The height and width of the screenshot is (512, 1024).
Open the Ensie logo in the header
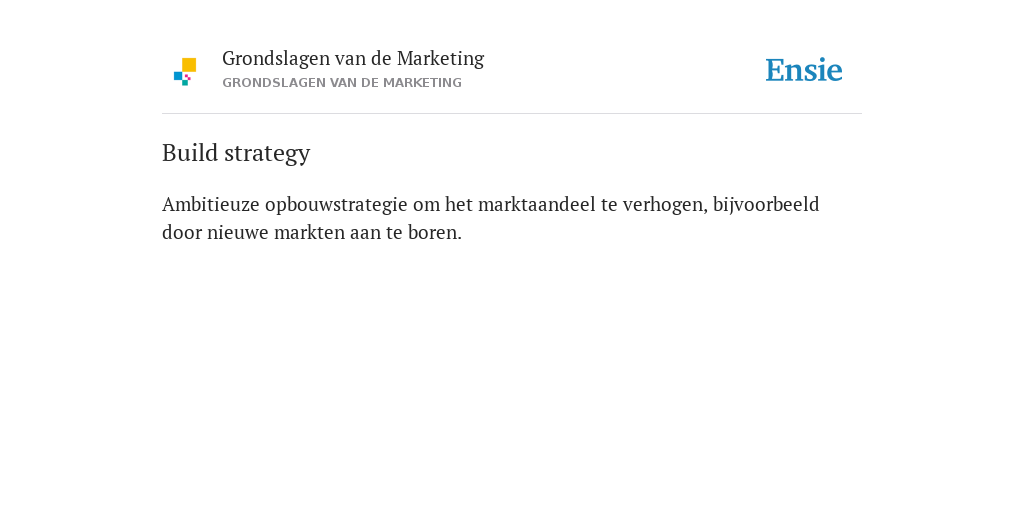[804, 70]
